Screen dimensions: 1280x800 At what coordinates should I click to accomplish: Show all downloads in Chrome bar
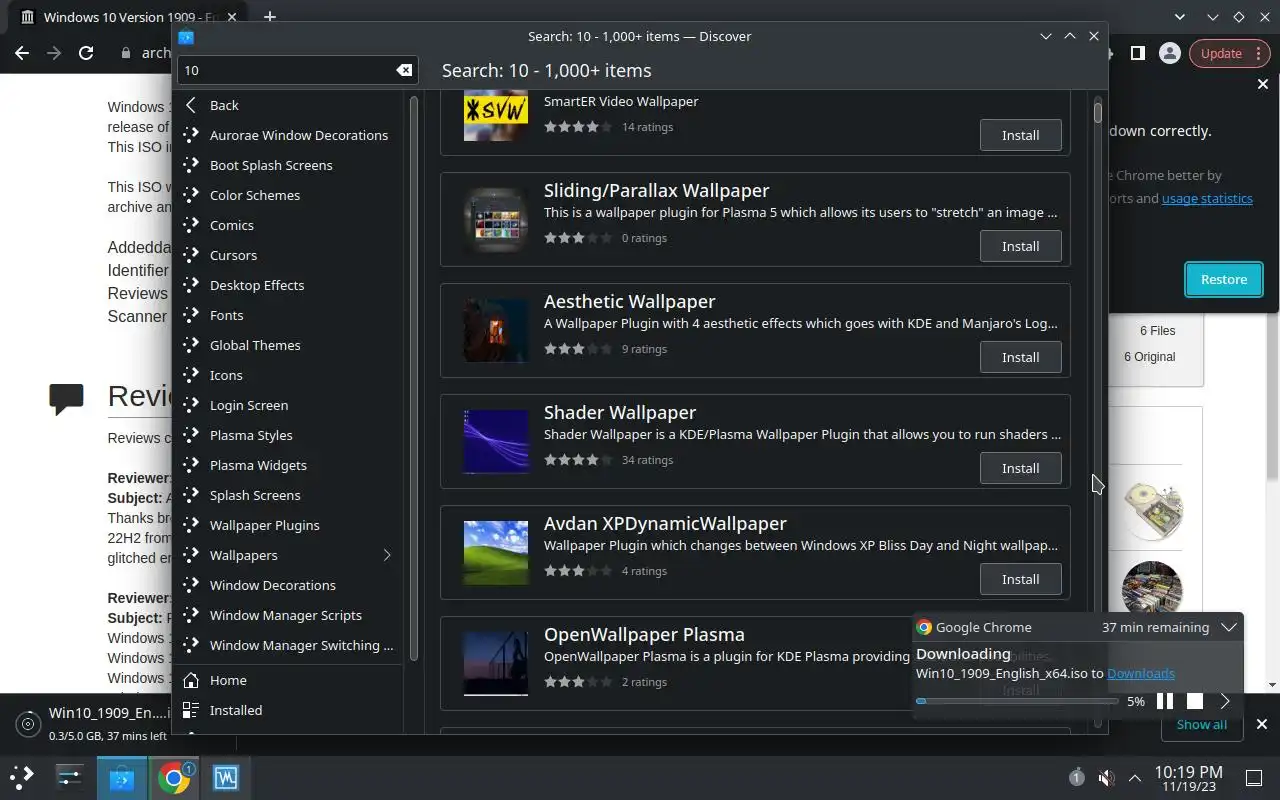1201,724
